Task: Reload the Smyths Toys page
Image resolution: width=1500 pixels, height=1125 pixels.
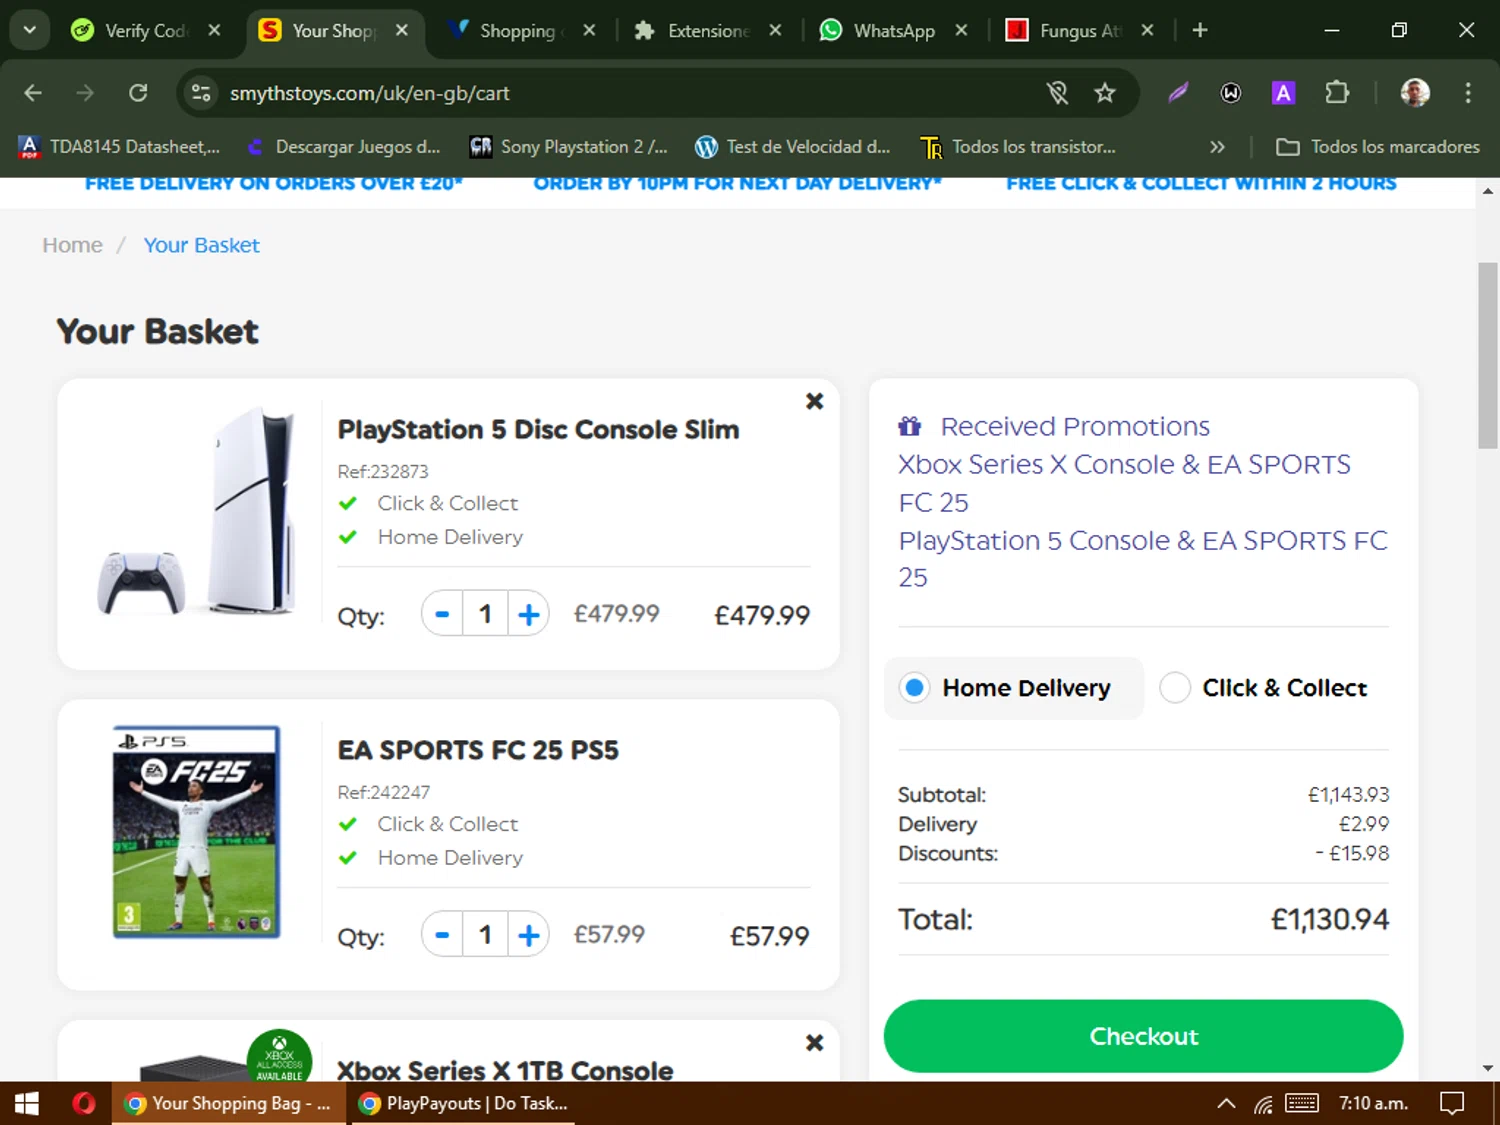Action: (x=138, y=93)
